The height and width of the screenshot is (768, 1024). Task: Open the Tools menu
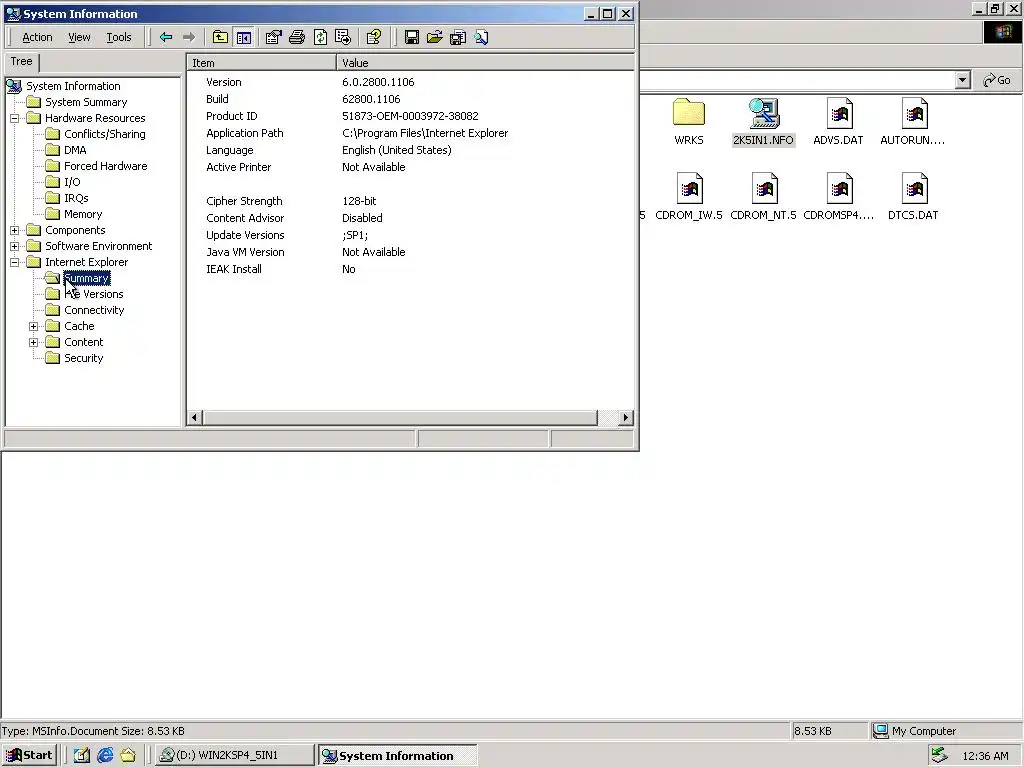119,37
